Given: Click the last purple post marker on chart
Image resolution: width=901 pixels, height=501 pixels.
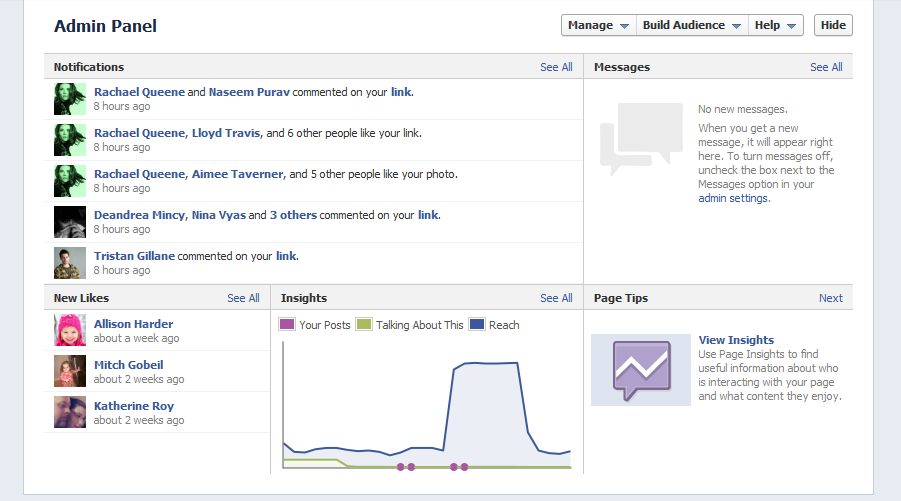Looking at the screenshot, I should pos(464,467).
